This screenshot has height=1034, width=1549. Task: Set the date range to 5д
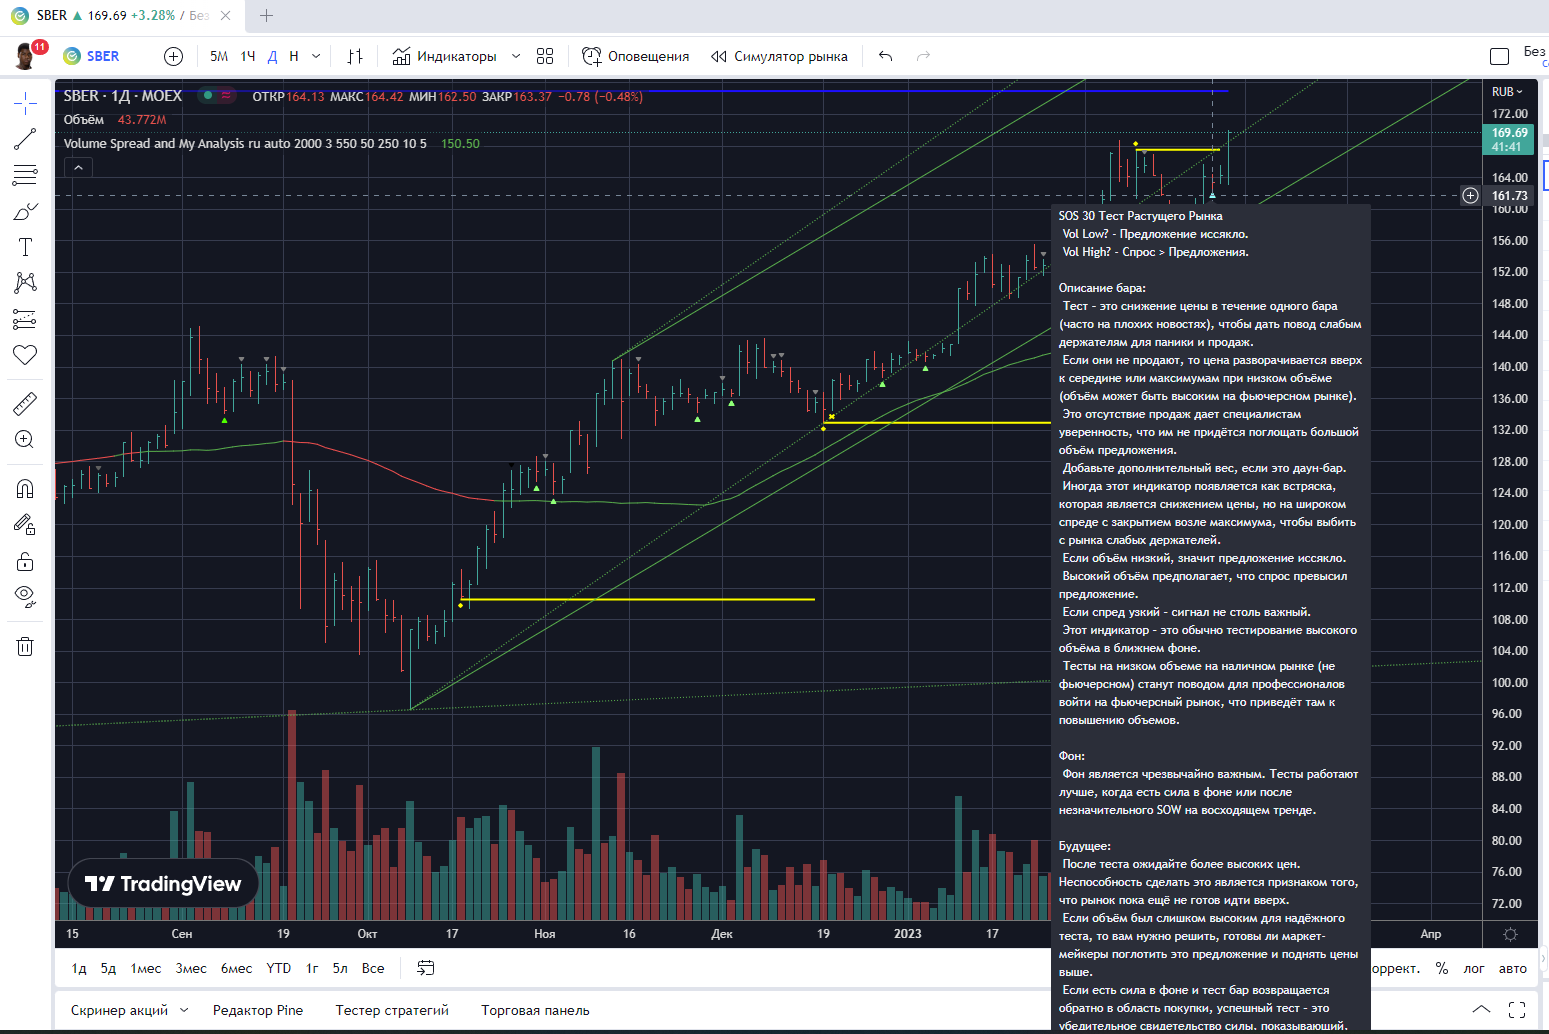108,968
